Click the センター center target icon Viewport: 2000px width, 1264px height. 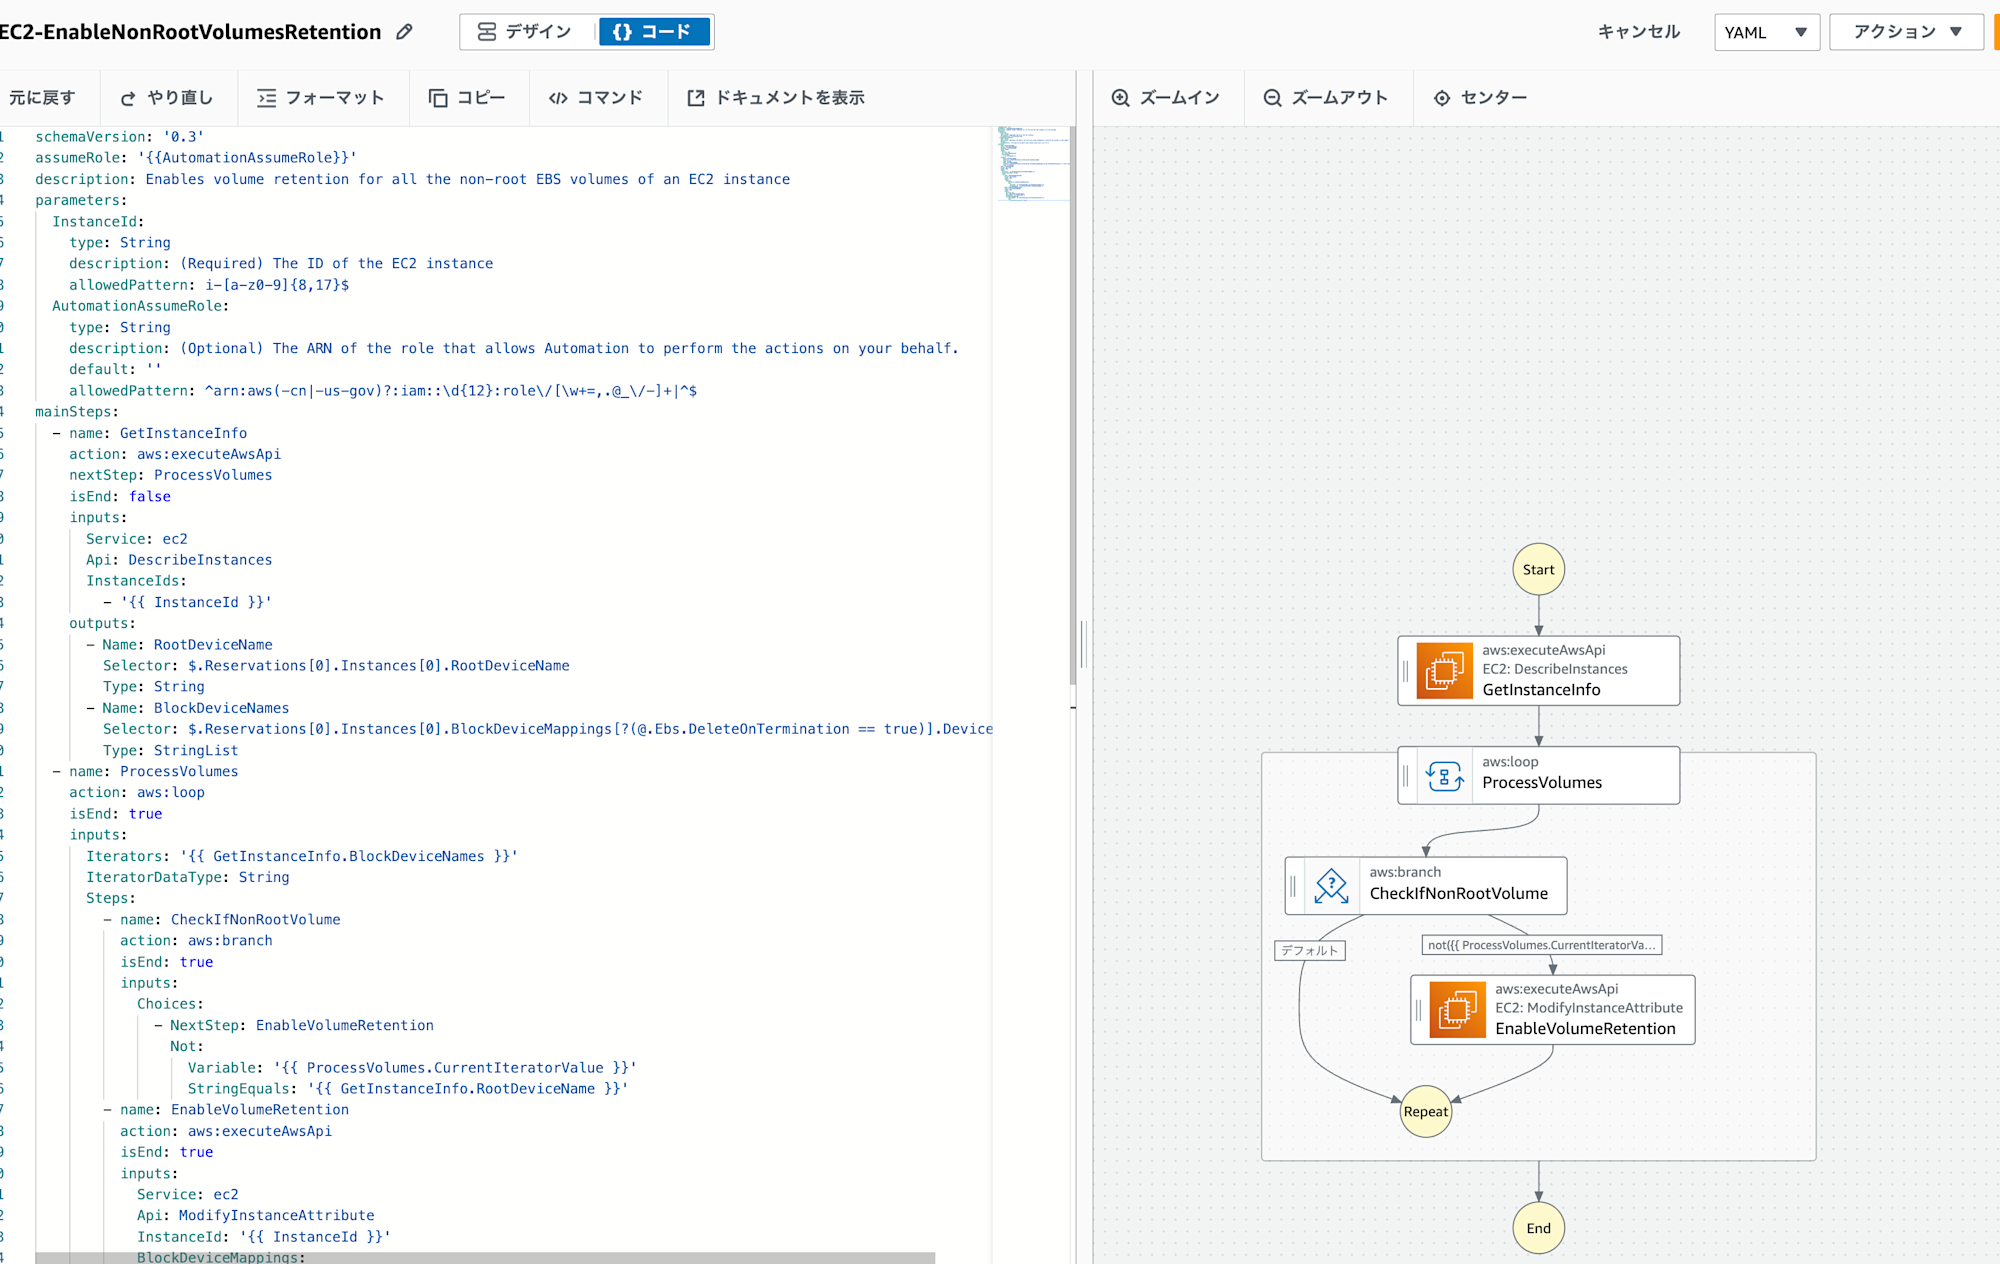pos(1442,98)
